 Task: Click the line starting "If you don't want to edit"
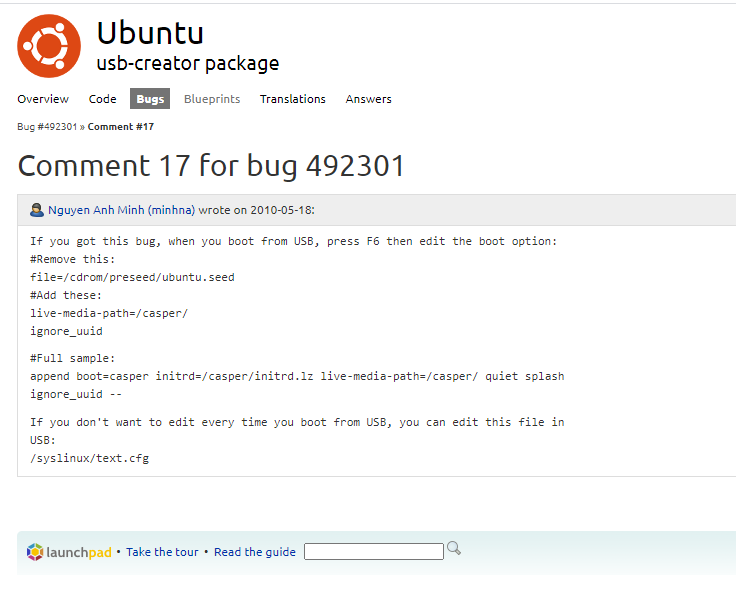pyautogui.click(x=297, y=422)
